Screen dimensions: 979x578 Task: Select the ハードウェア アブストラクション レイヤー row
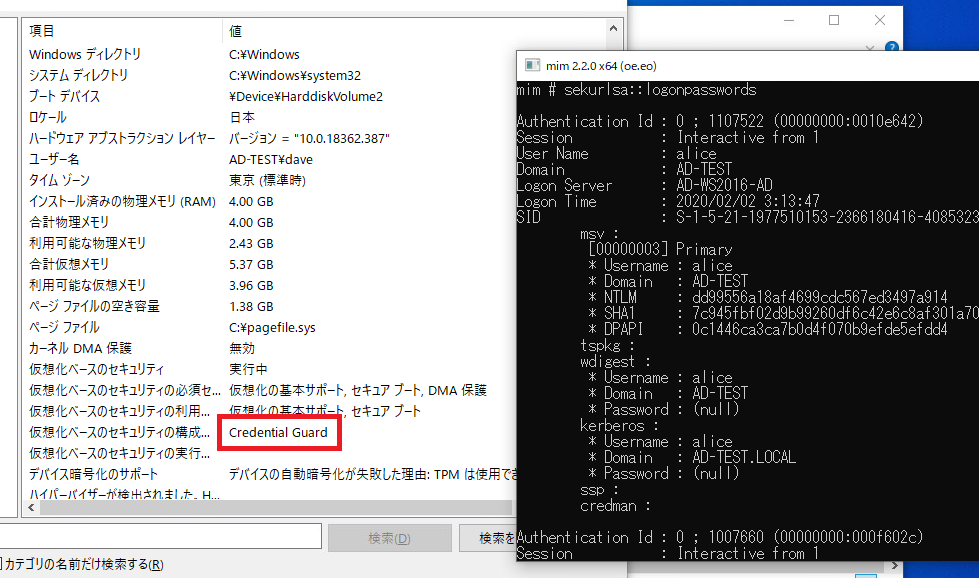272,139
